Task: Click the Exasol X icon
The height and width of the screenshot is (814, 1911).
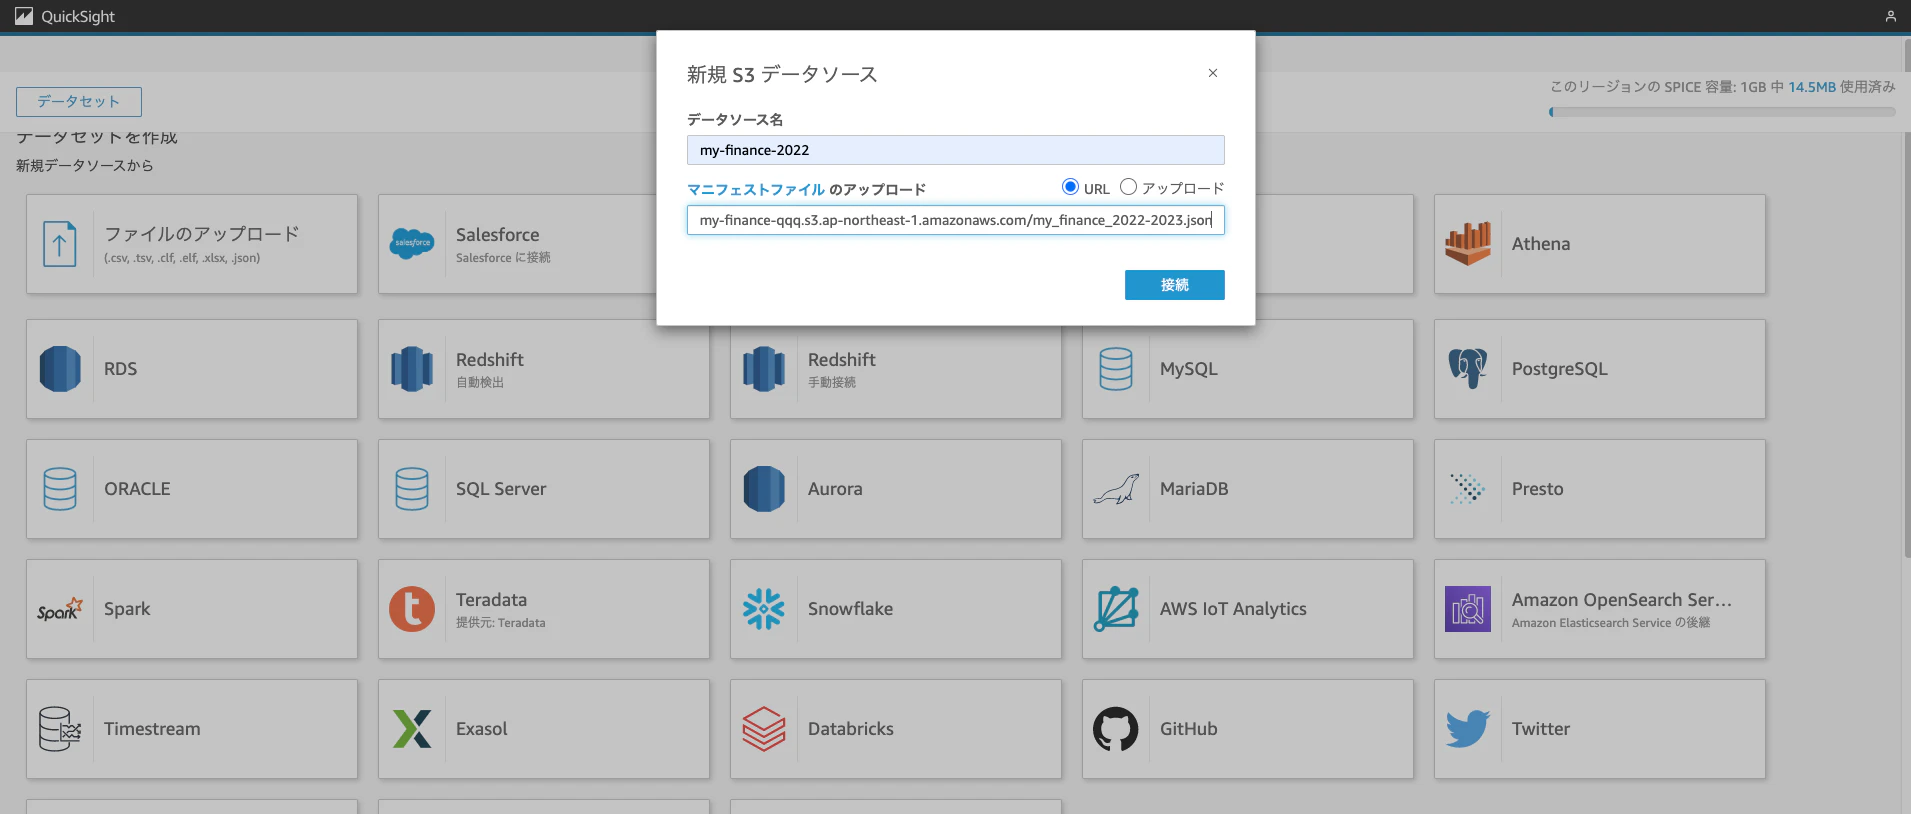Action: [412, 729]
